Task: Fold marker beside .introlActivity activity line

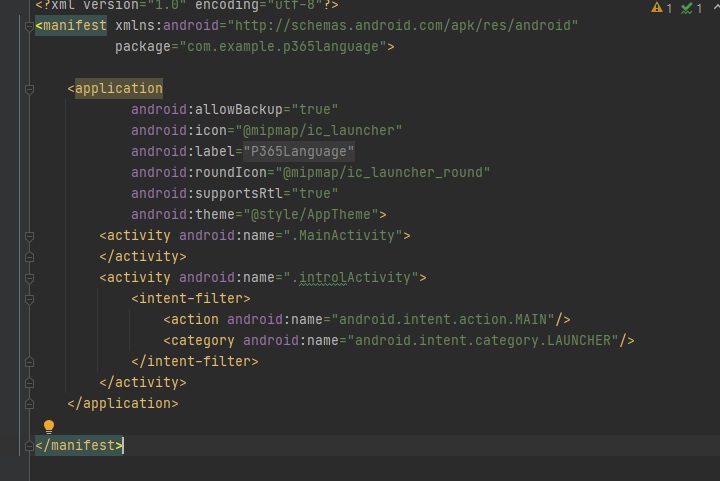Action: coord(29,278)
